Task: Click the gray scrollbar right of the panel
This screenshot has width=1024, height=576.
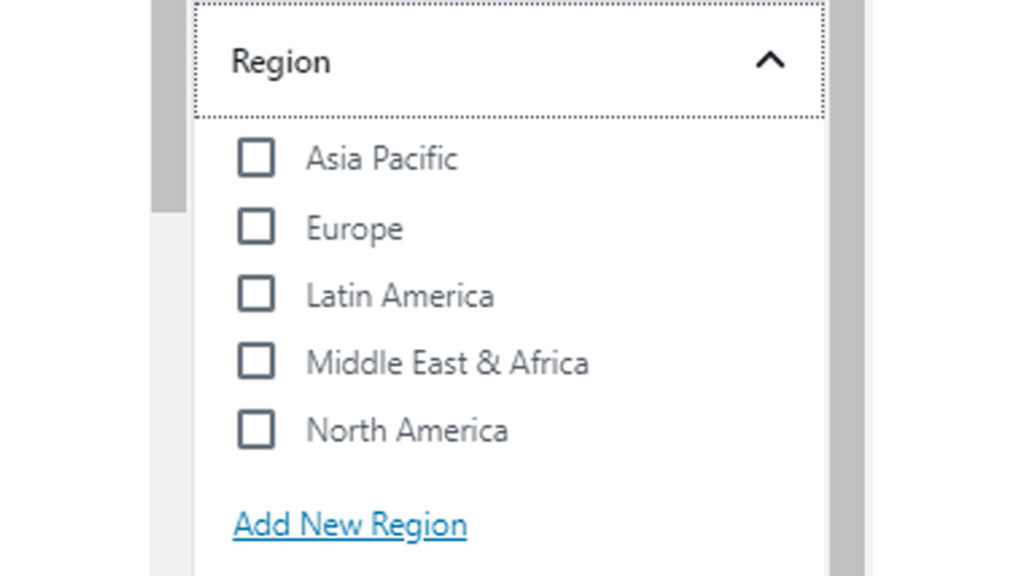Action: pos(847,300)
